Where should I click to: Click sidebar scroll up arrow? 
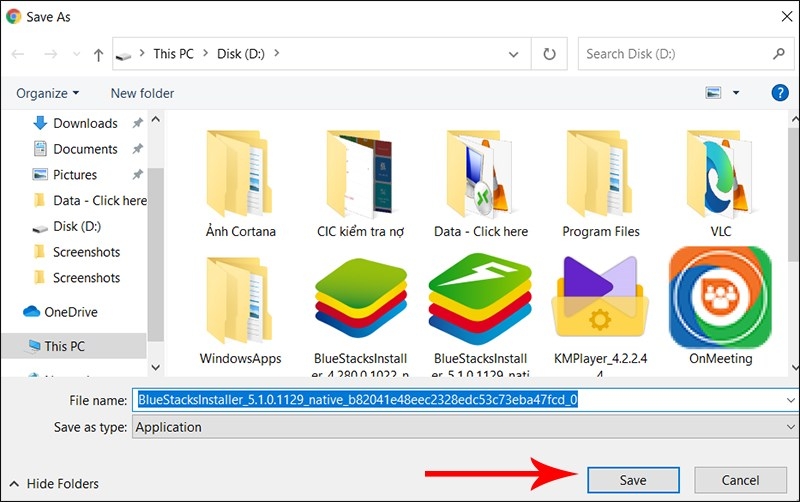pyautogui.click(x=156, y=119)
